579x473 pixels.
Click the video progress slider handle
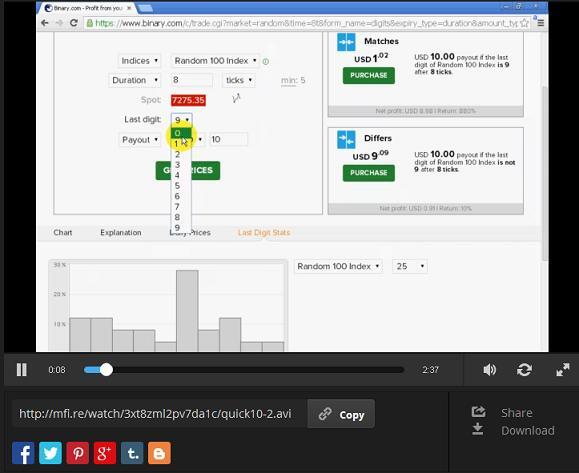(x=106, y=370)
